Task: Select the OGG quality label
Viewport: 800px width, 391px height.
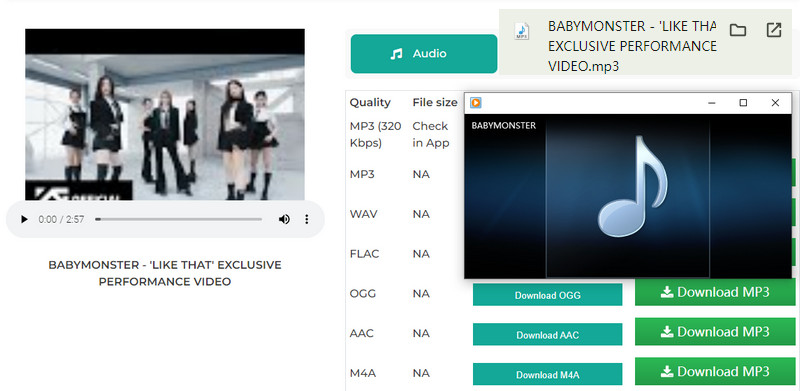Action: point(363,294)
